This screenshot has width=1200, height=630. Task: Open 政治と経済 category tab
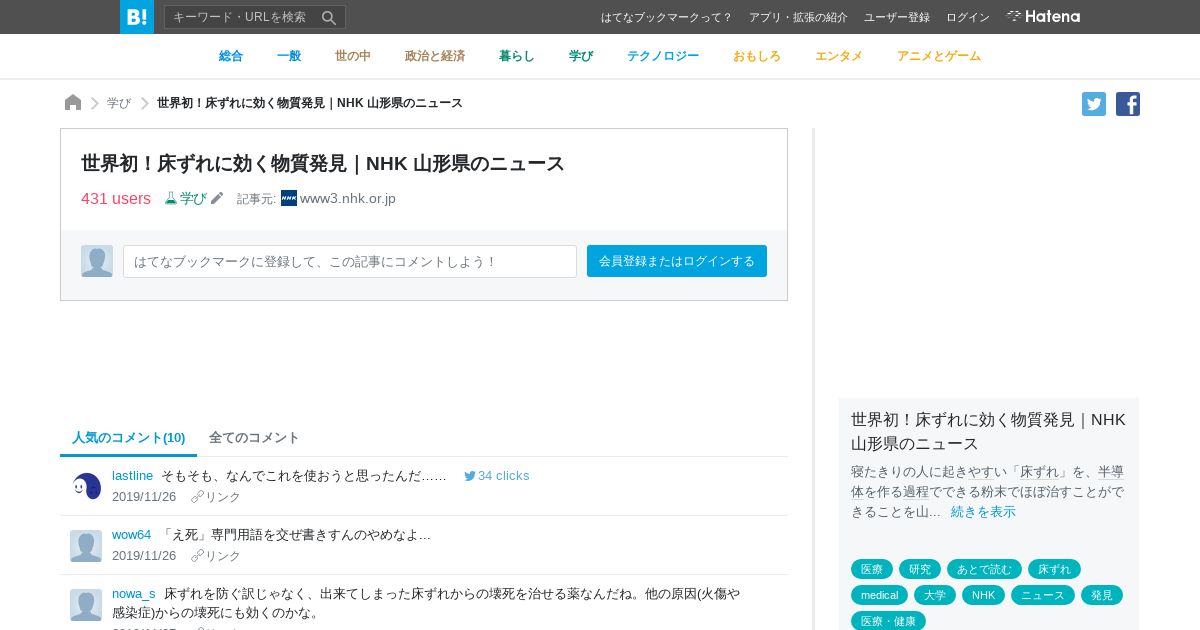click(435, 56)
